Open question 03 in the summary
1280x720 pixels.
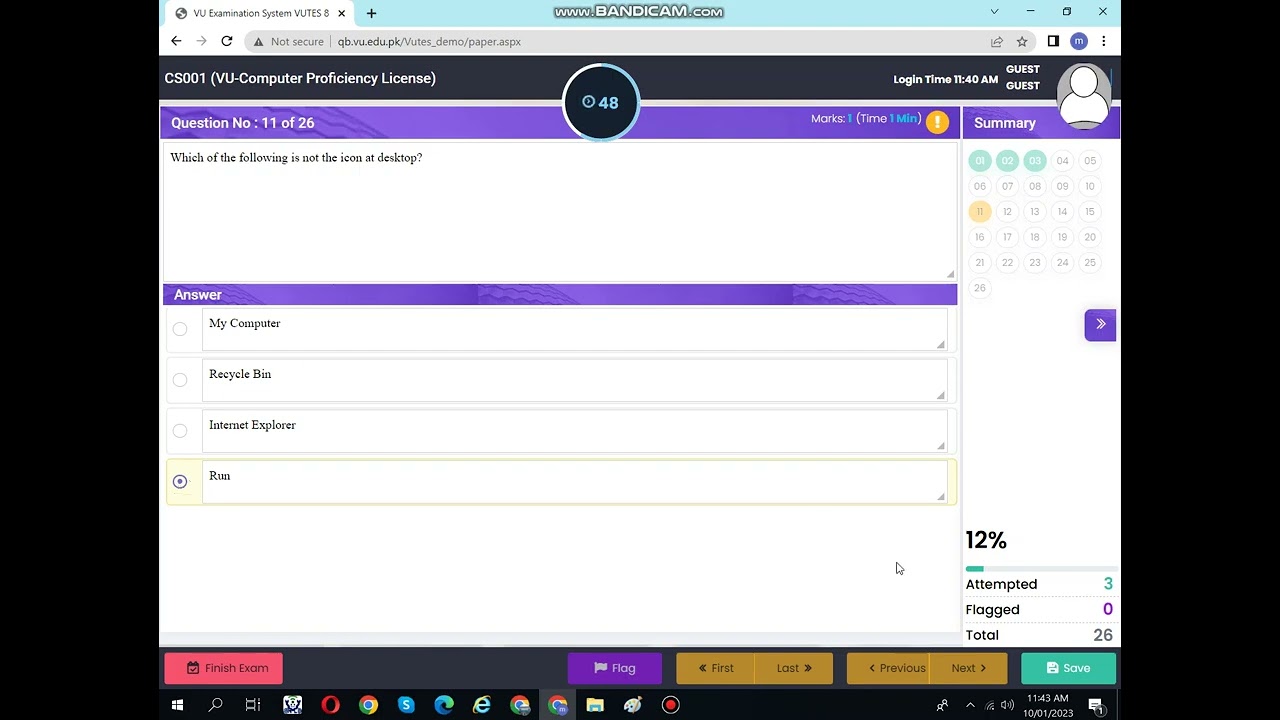pos(1035,161)
